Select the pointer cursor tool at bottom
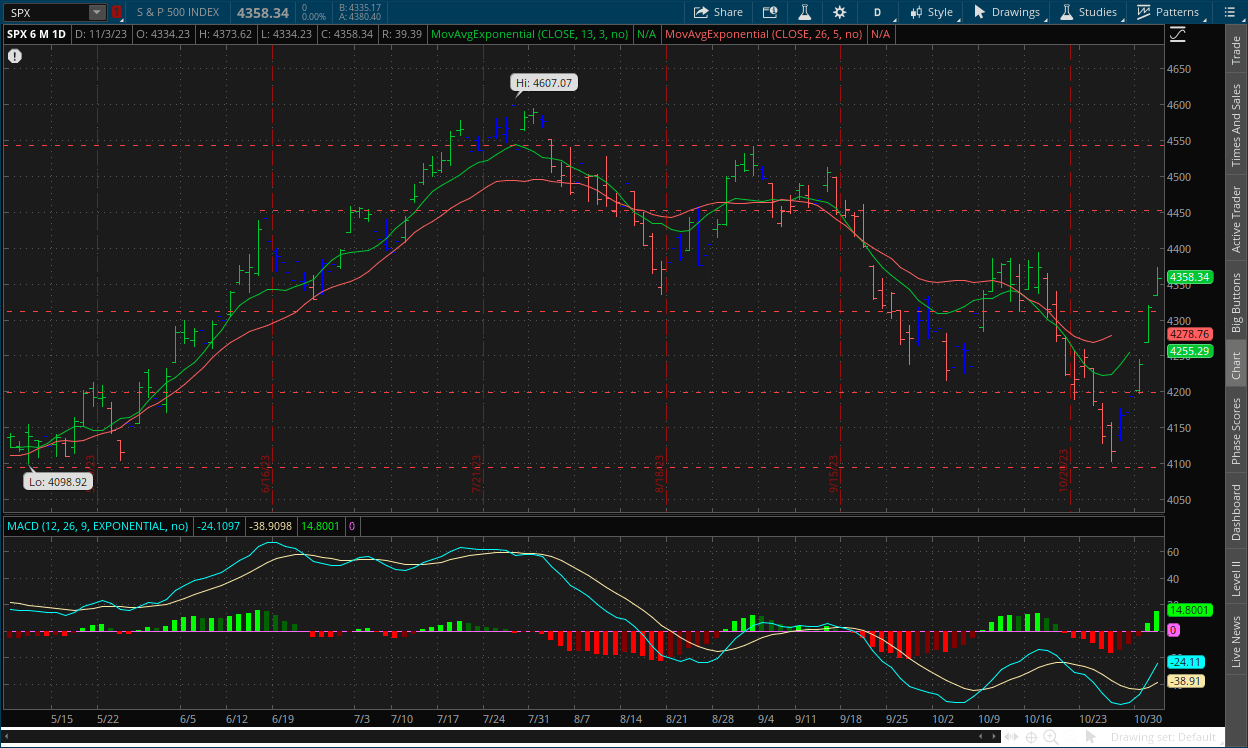 (1091, 737)
